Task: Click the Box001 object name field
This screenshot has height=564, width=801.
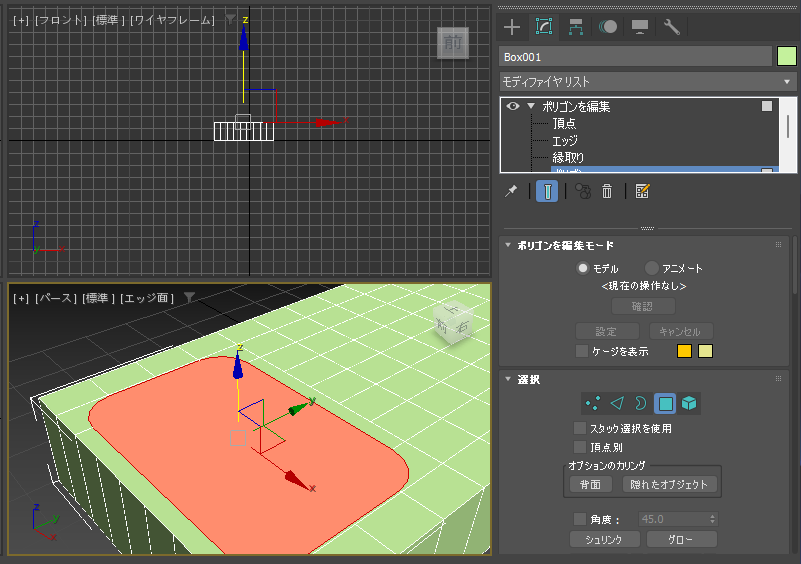Action: pos(635,57)
